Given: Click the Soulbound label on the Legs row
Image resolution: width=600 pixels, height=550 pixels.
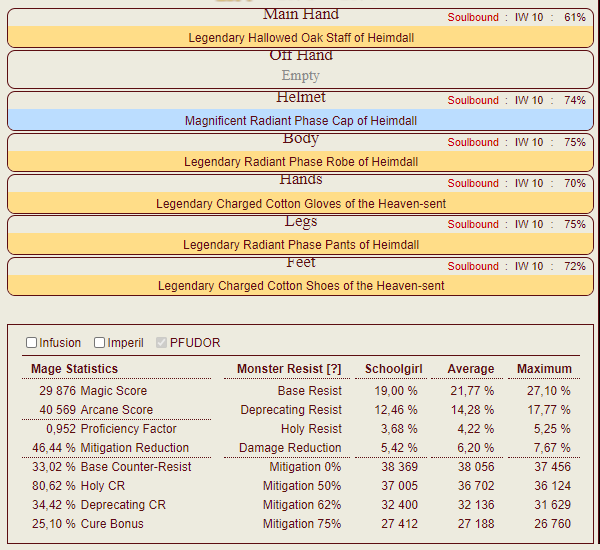Looking at the screenshot, I should (x=473, y=224).
